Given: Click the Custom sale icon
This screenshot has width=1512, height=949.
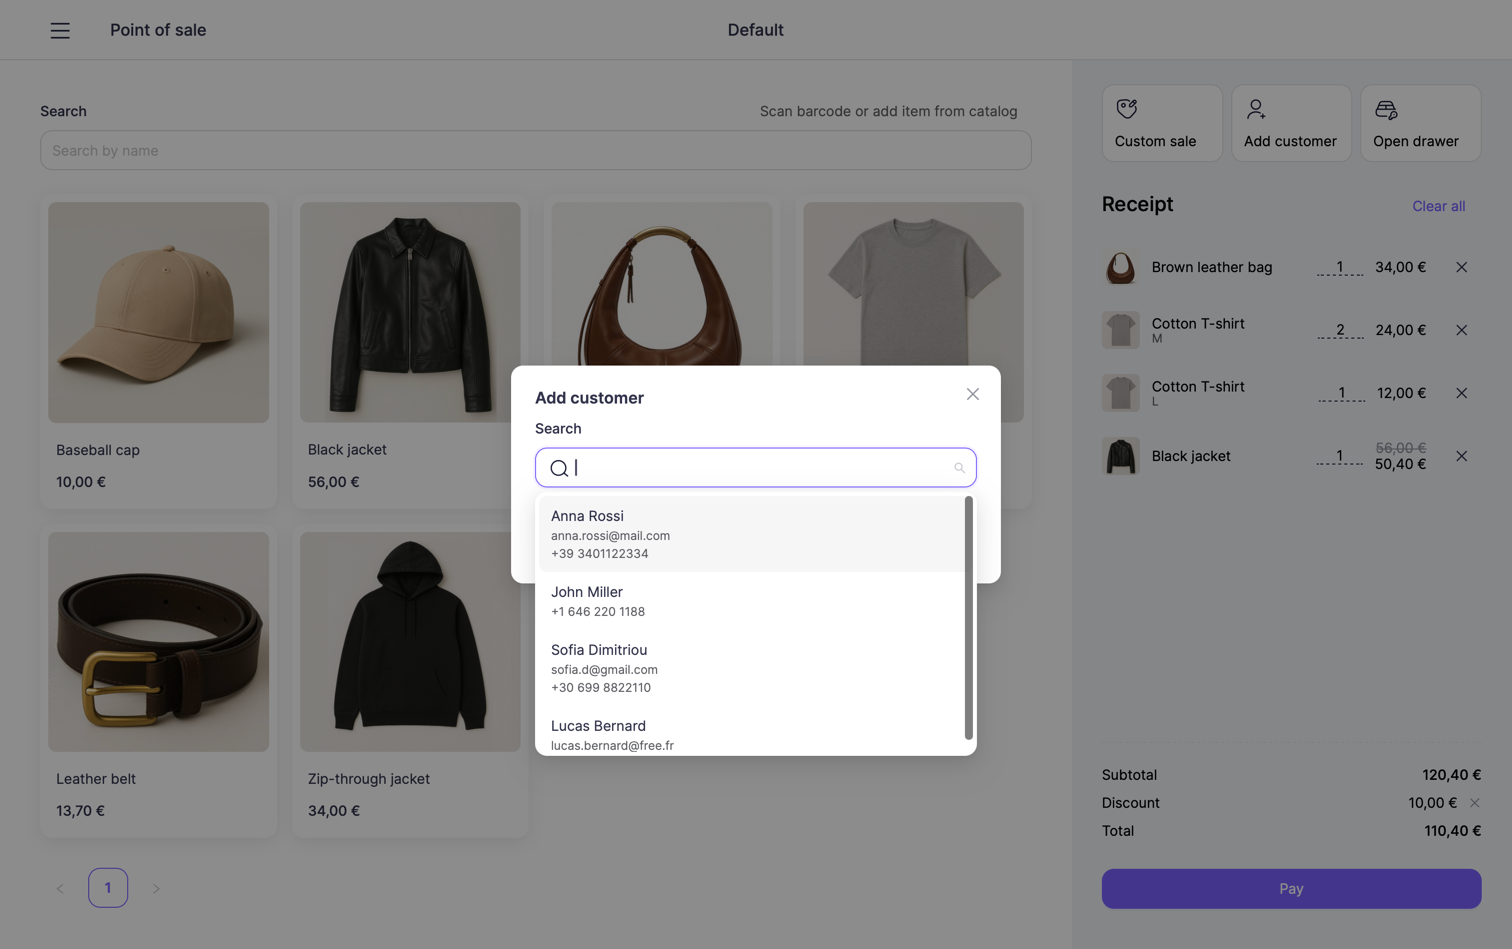Looking at the screenshot, I should [x=1128, y=108].
